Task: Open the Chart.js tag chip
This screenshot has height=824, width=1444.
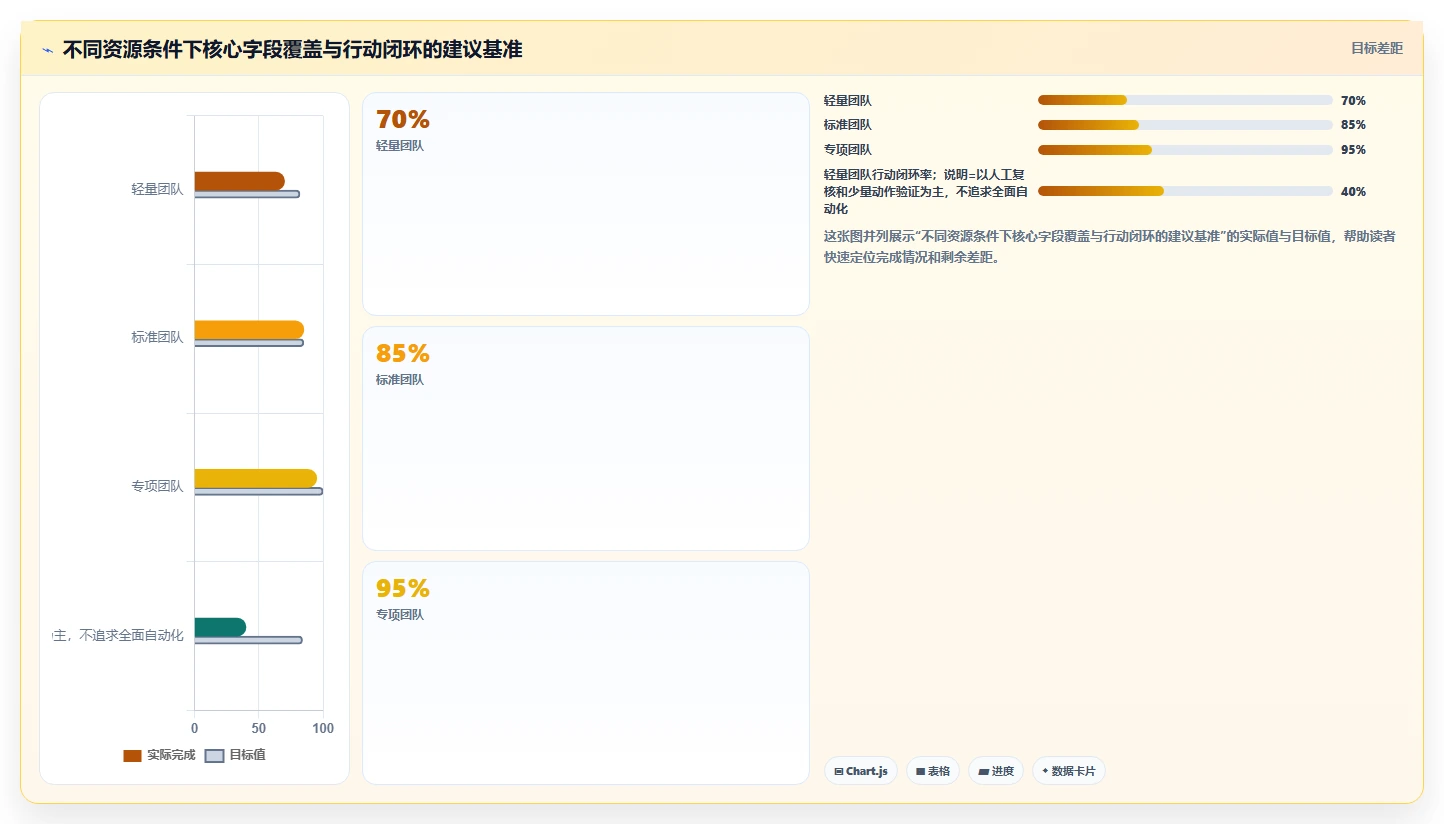Action: [x=861, y=771]
